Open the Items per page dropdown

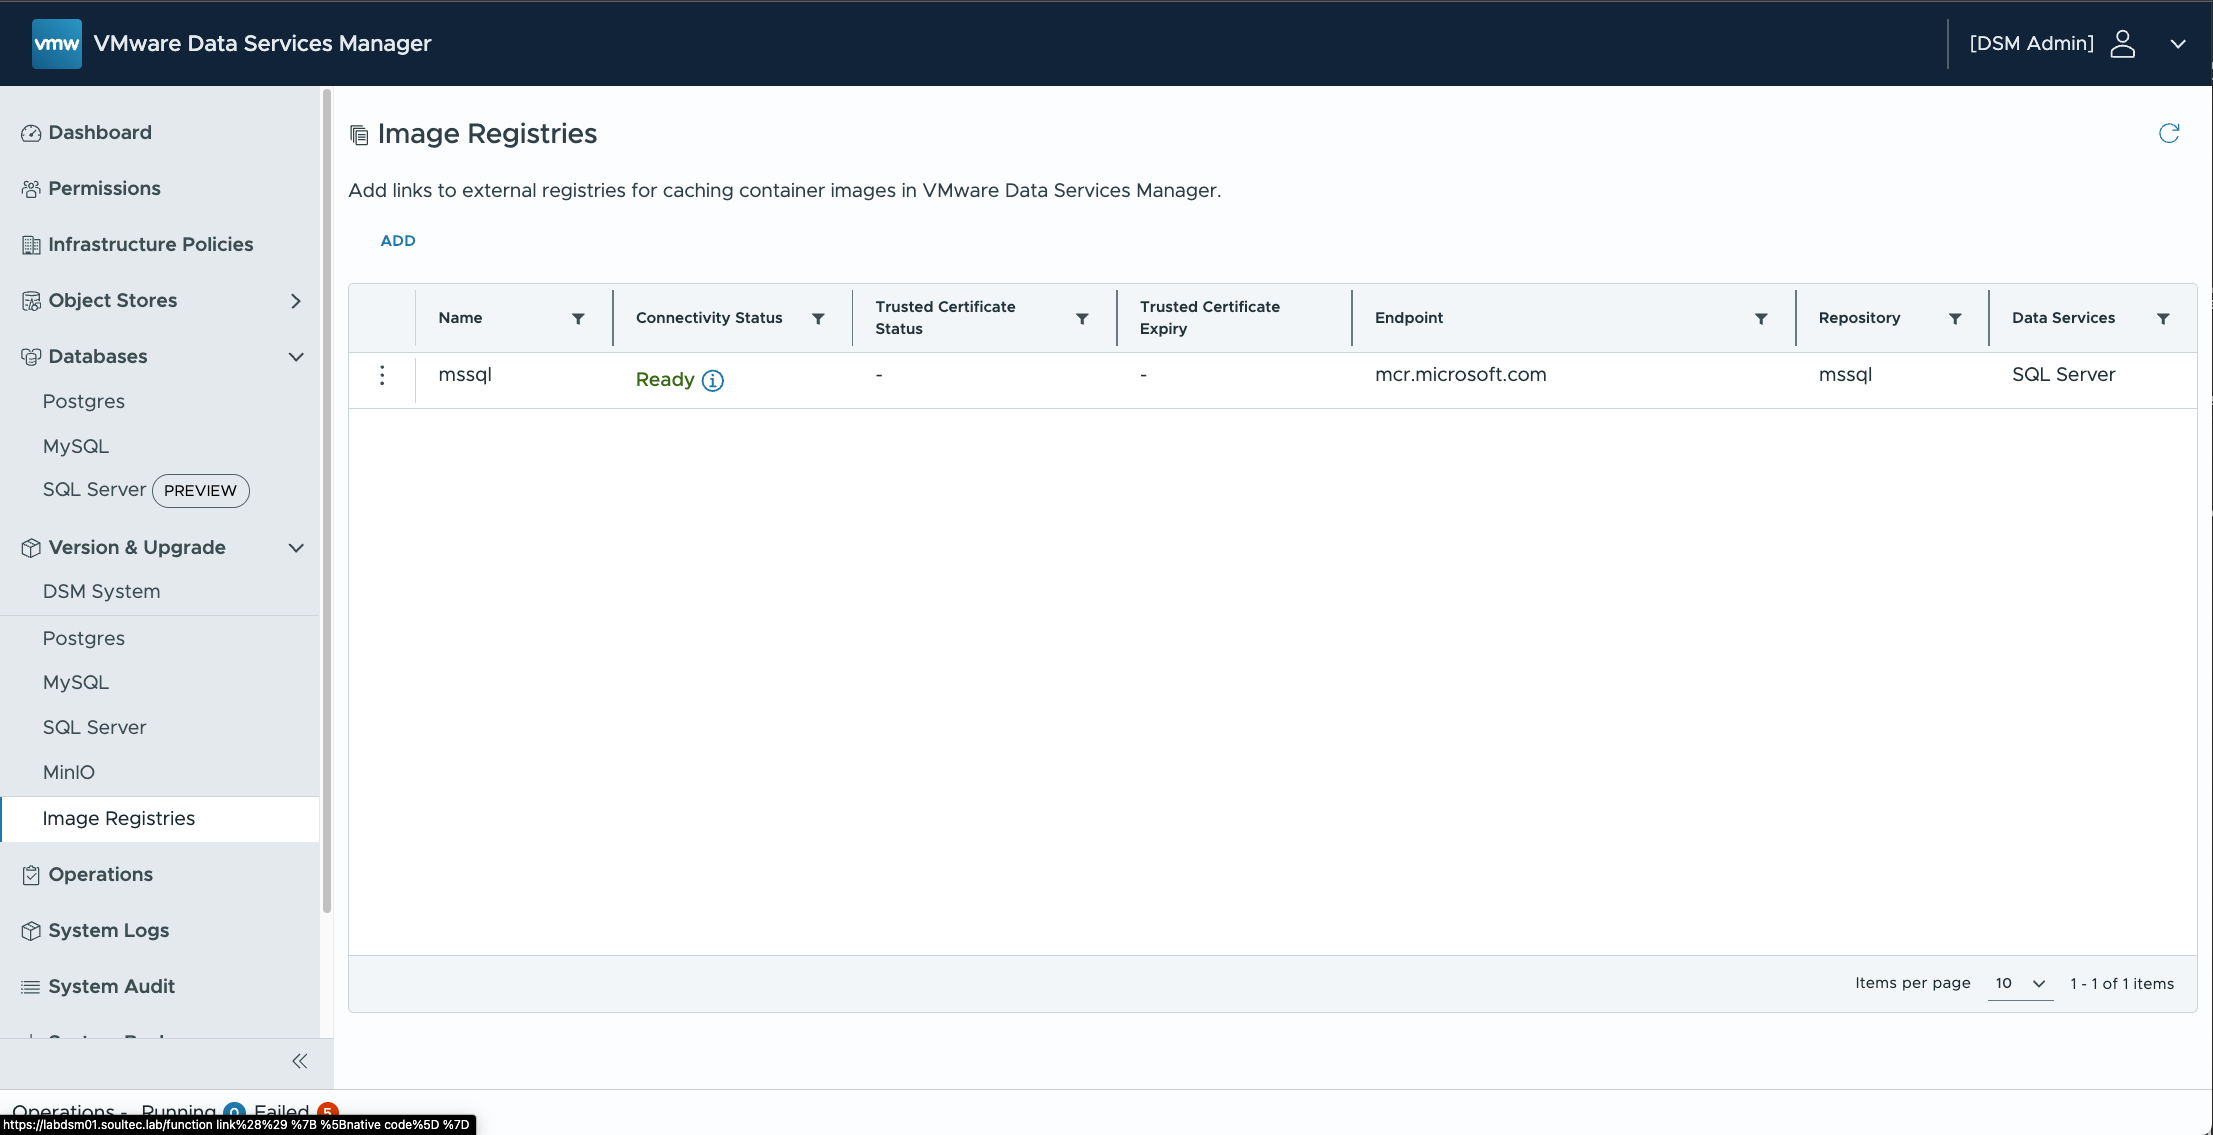[x=2020, y=983]
